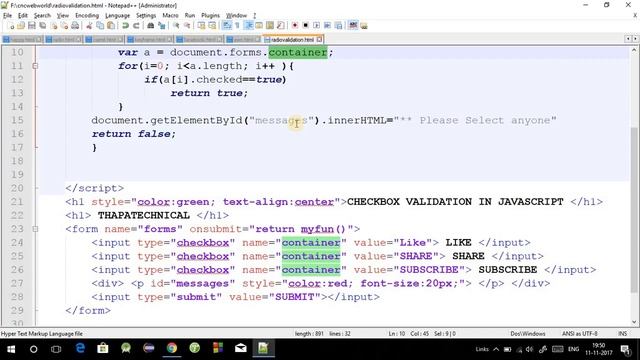Open the Settings menu
The image size is (640, 360).
[146, 16]
